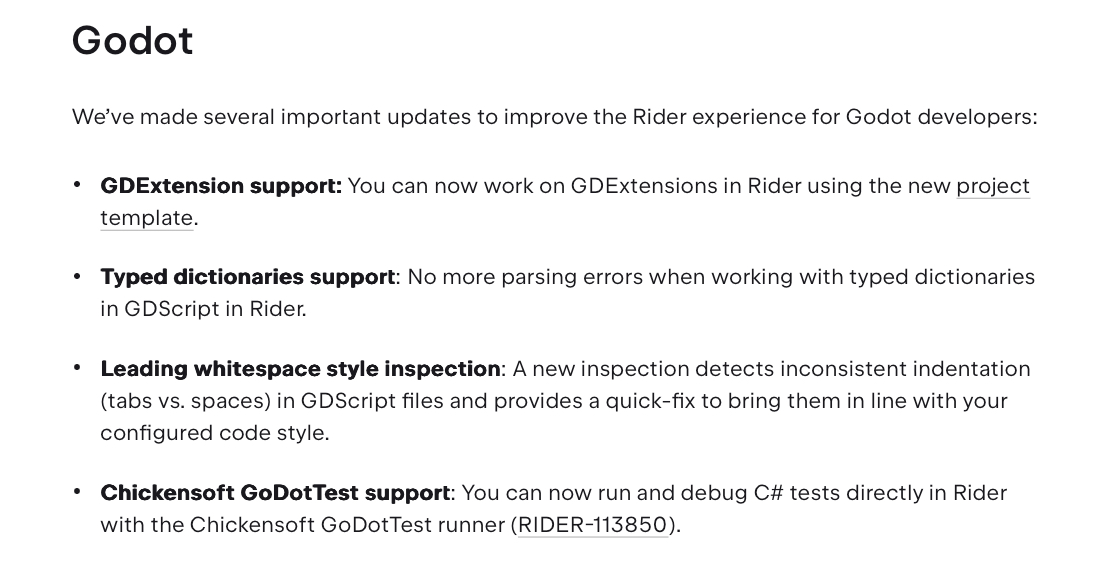Click the bullet before "Leading whitespace style inspection"
Image resolution: width=1096 pixels, height=564 pixels.
(78, 368)
